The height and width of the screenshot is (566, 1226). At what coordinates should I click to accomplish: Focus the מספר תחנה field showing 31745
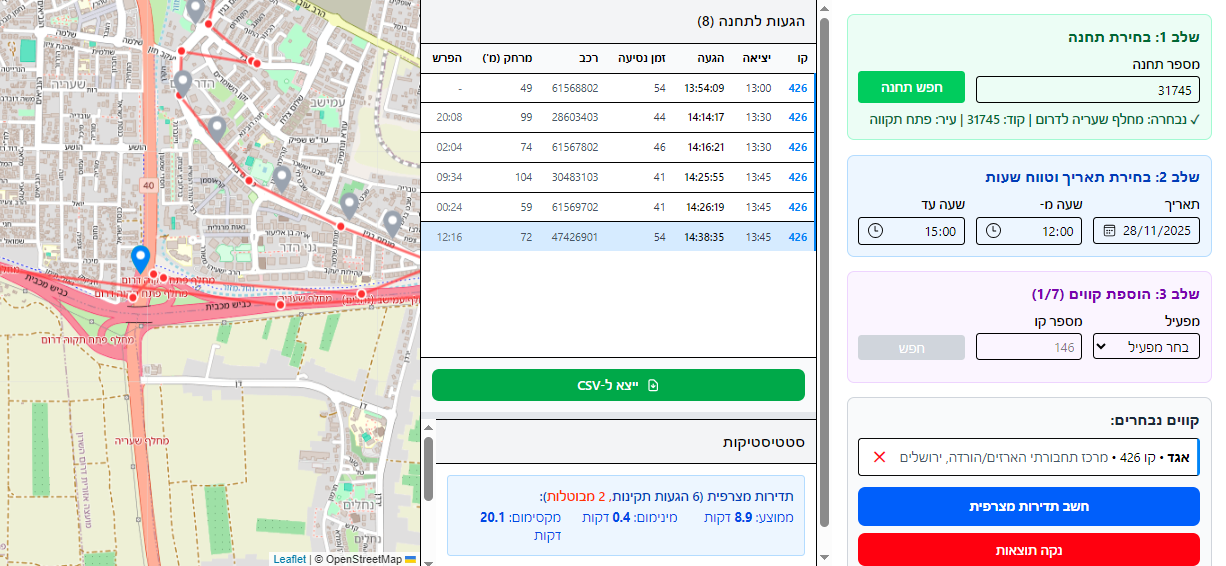pos(1088,90)
